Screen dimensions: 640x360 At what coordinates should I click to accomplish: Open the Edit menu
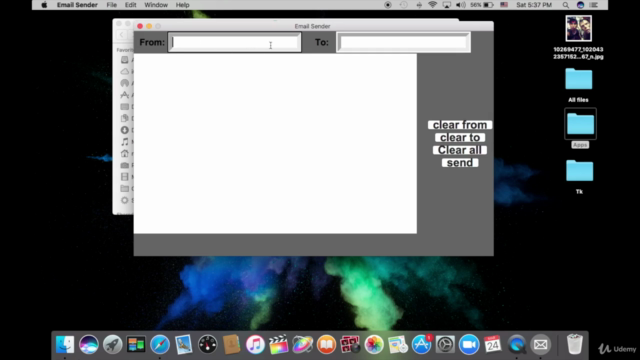(130, 5)
